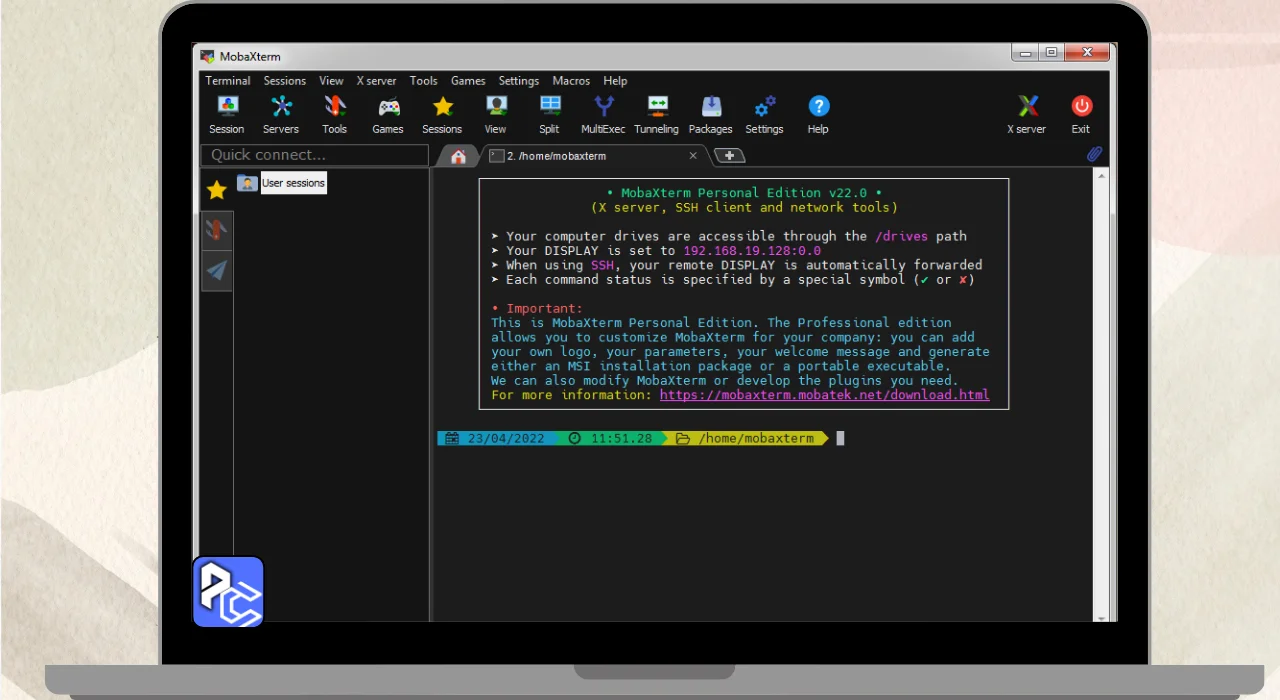Click the paperclip attachment icon

click(x=1094, y=155)
